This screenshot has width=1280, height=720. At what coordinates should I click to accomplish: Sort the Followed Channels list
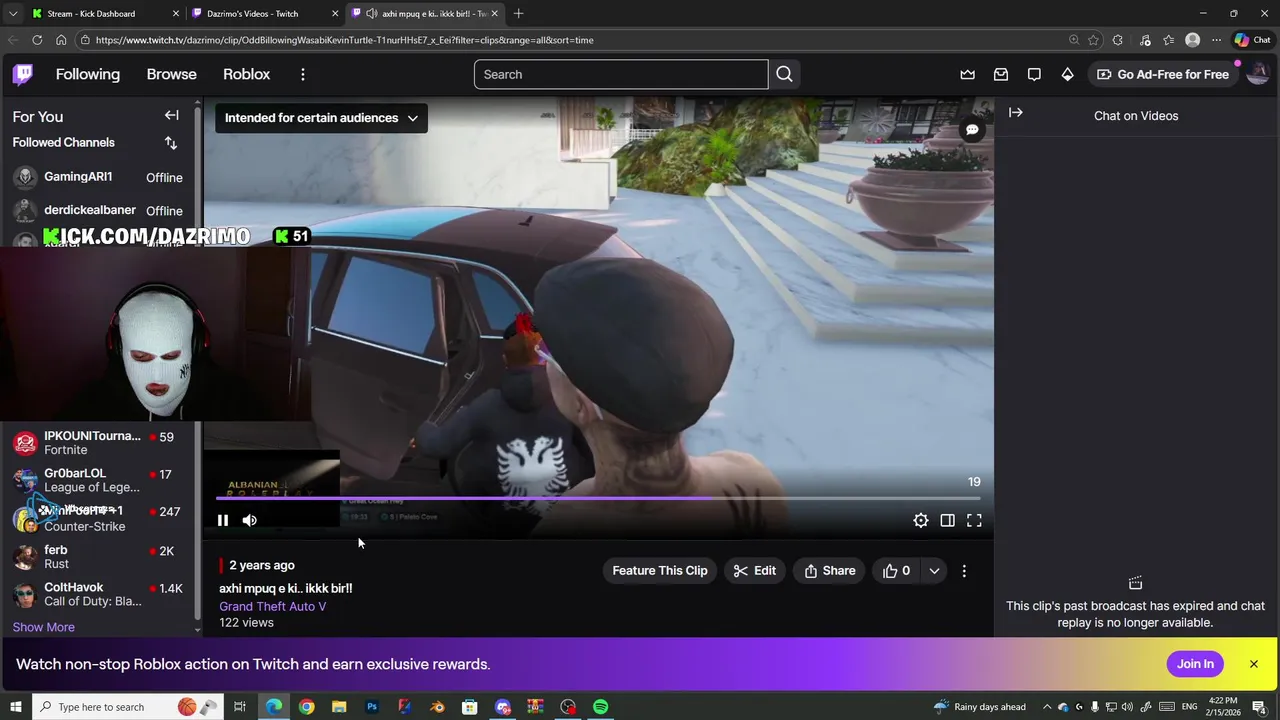[170, 143]
